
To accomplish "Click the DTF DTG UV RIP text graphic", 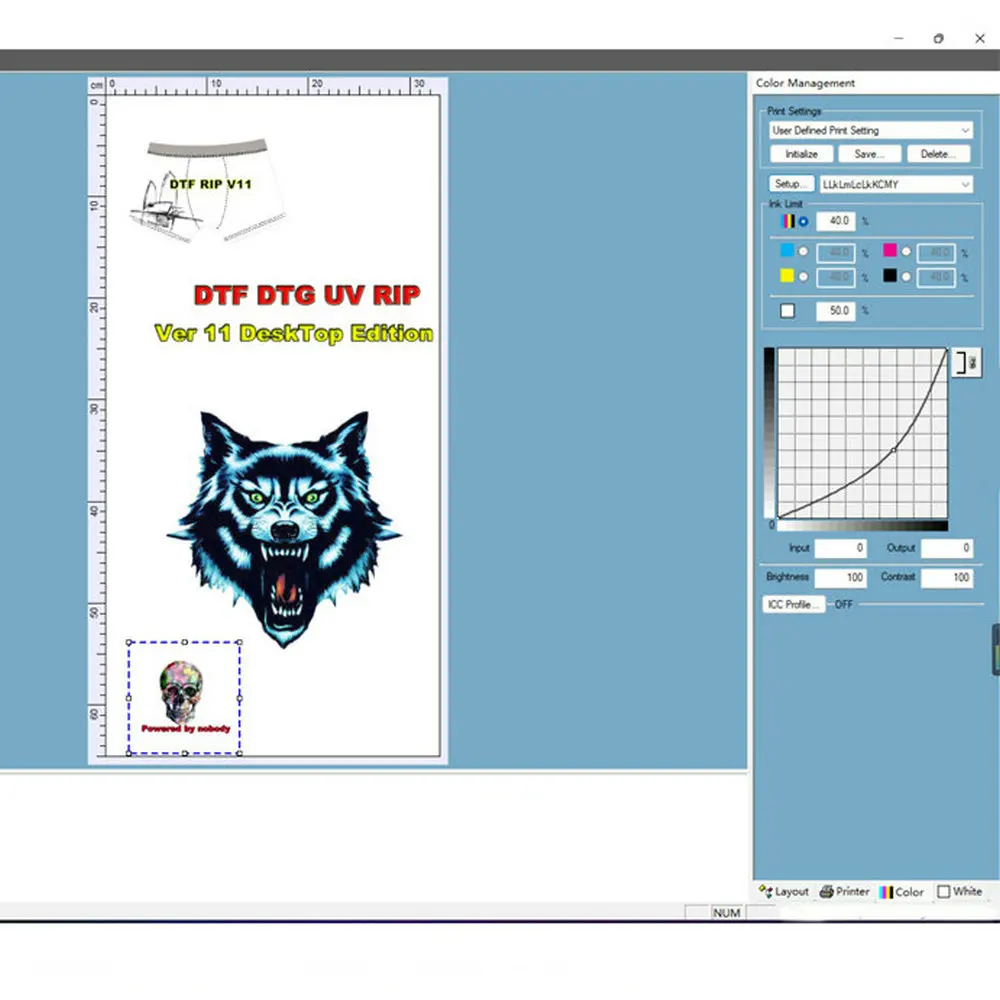I will pyautogui.click(x=307, y=295).
